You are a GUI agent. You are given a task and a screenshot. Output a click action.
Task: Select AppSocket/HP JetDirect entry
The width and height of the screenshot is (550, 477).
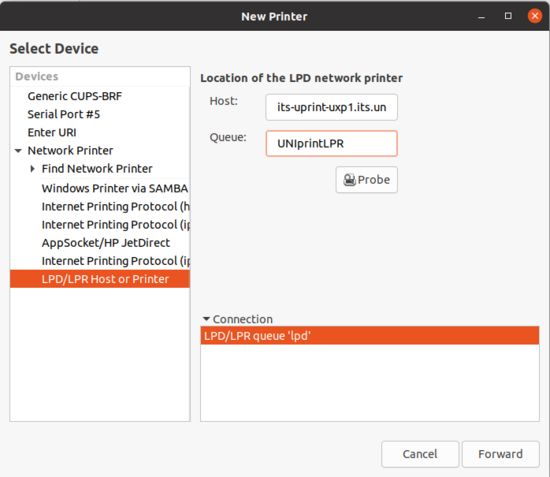click(x=106, y=243)
